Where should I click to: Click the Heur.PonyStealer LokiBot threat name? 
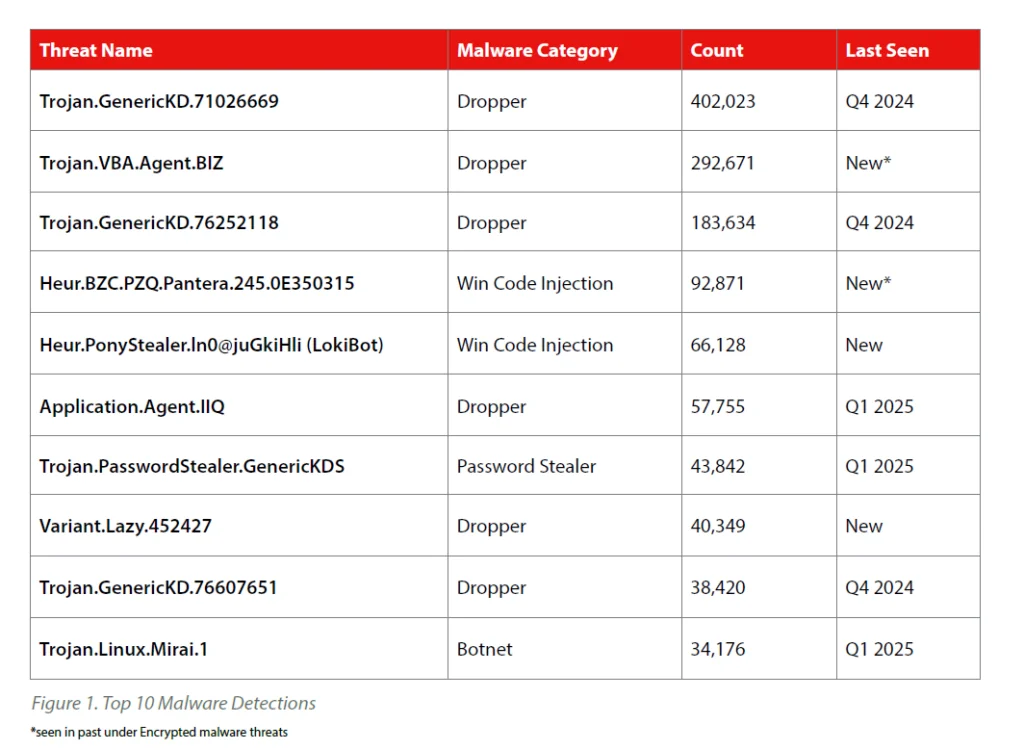tap(211, 345)
